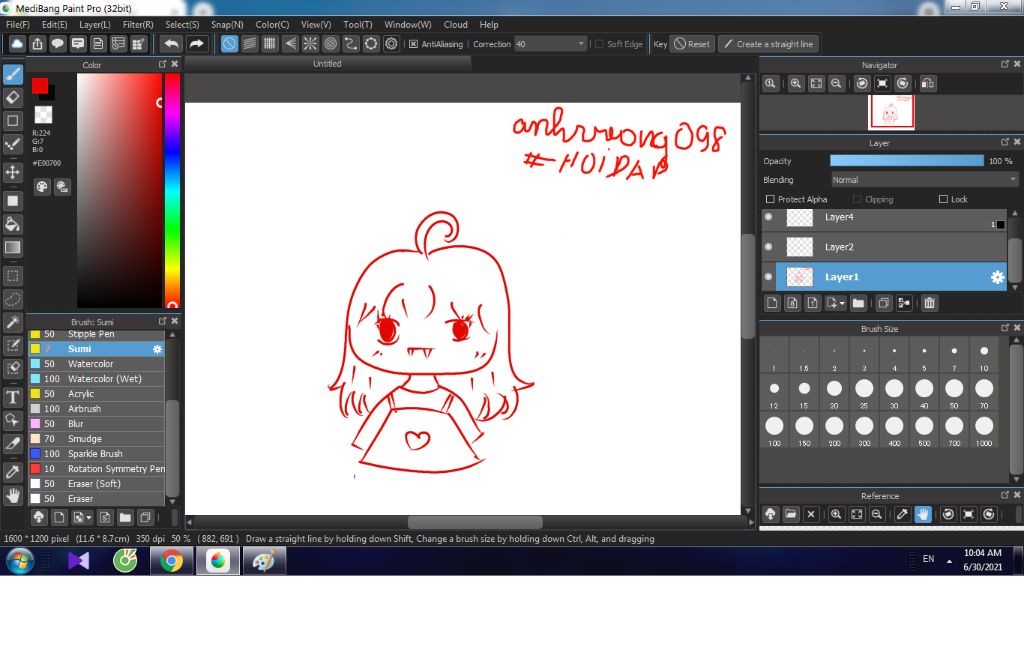Open the Select menu
1024x661 pixels.
click(182, 25)
